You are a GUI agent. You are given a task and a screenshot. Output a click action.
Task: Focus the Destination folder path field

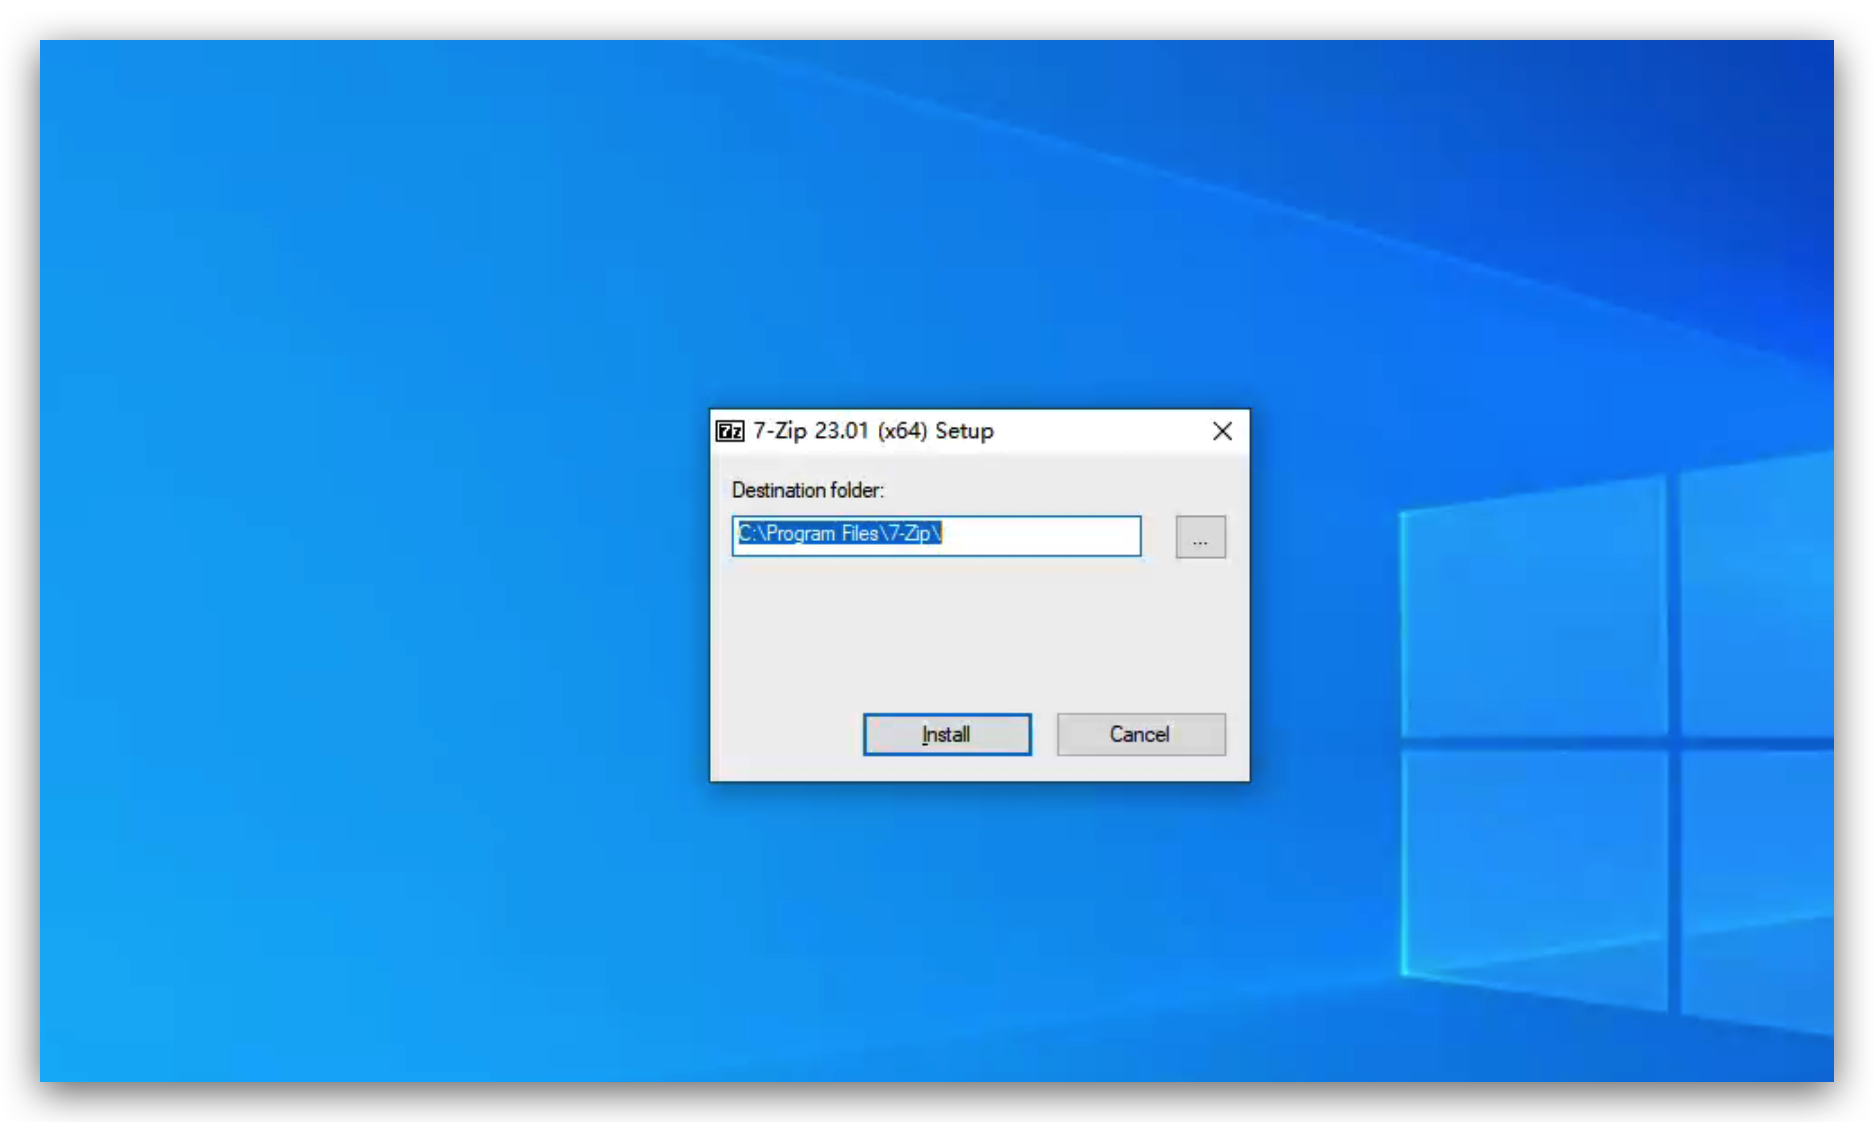936,535
